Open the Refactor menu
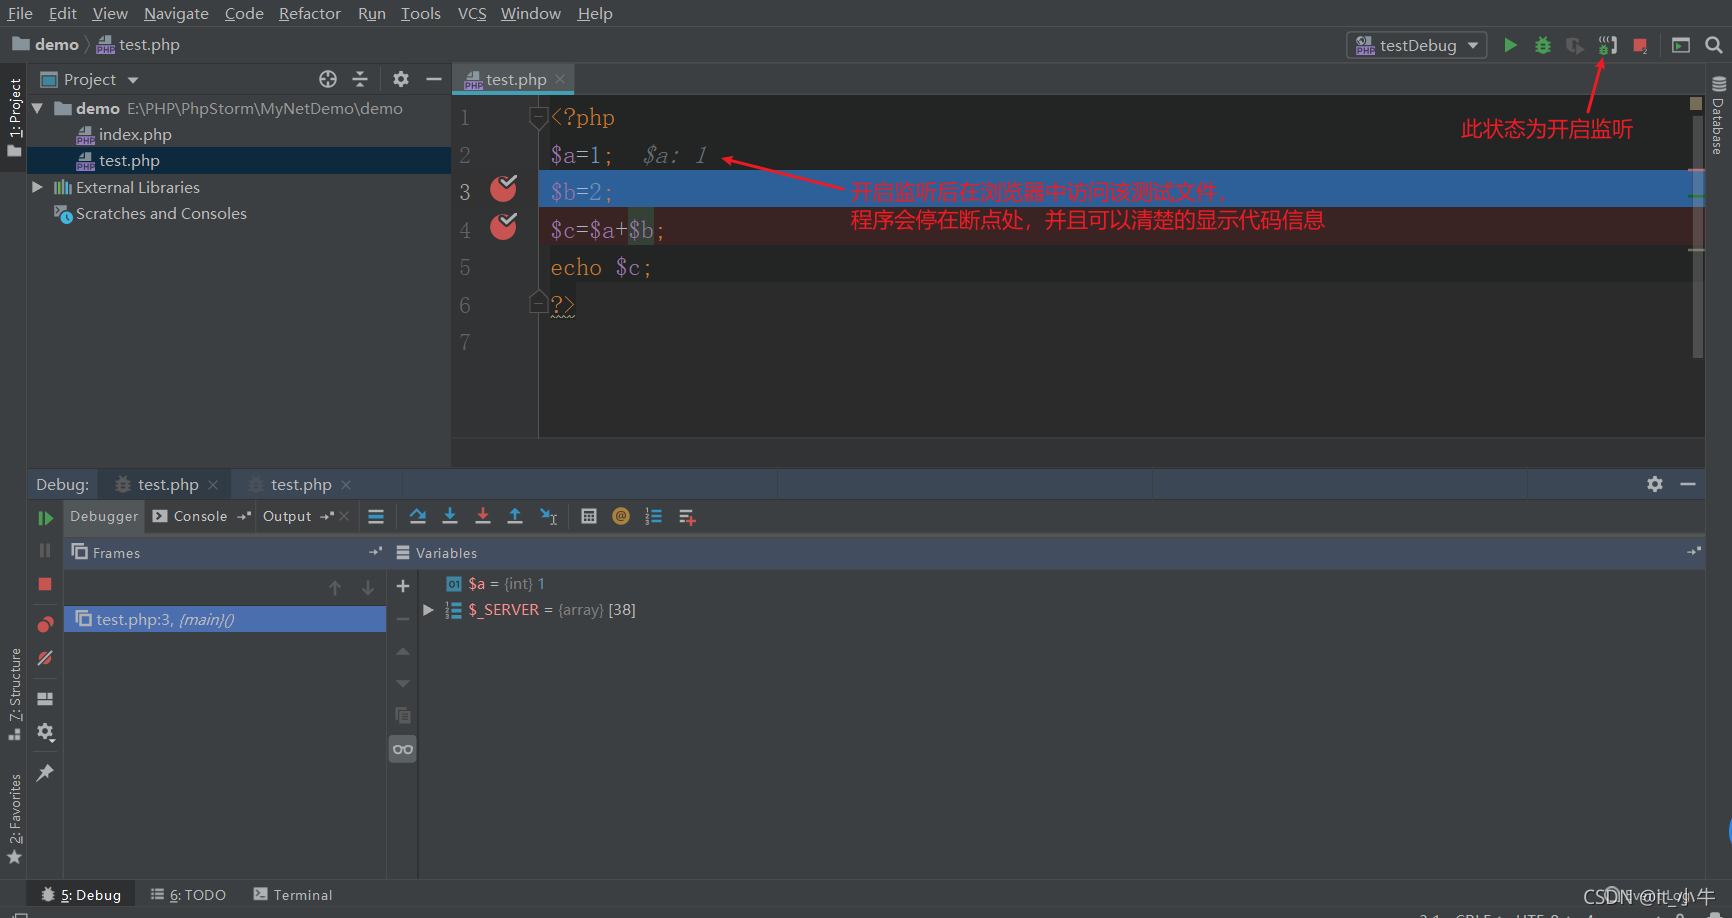Viewport: 1732px width, 918px height. 309,13
